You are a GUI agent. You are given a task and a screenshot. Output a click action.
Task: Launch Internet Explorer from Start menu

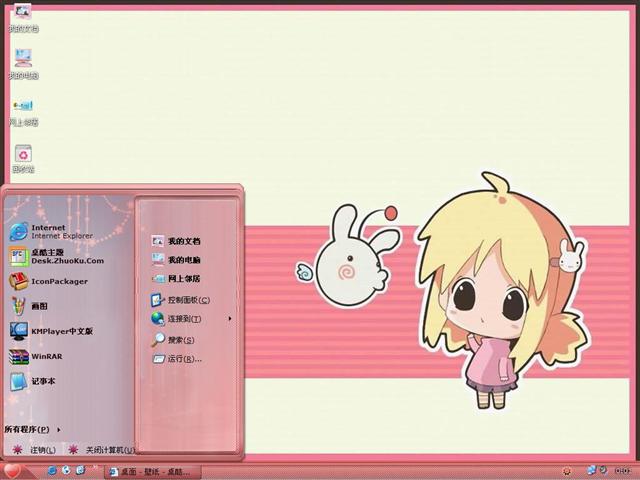click(x=51, y=231)
